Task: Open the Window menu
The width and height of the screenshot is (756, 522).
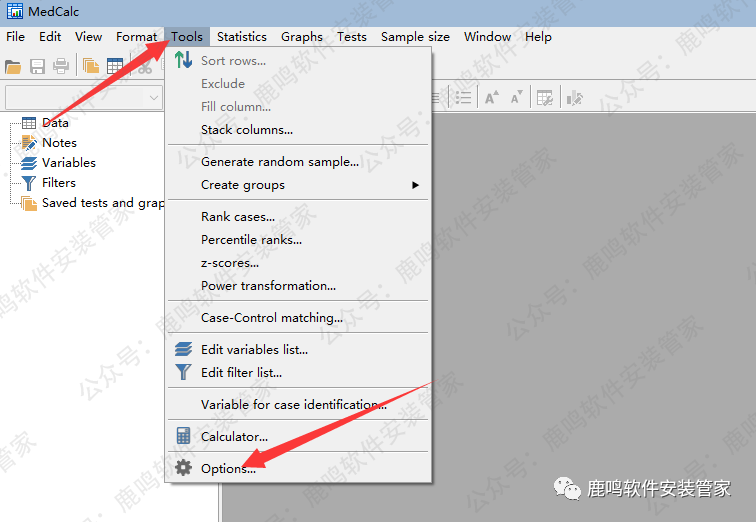Action: (487, 37)
